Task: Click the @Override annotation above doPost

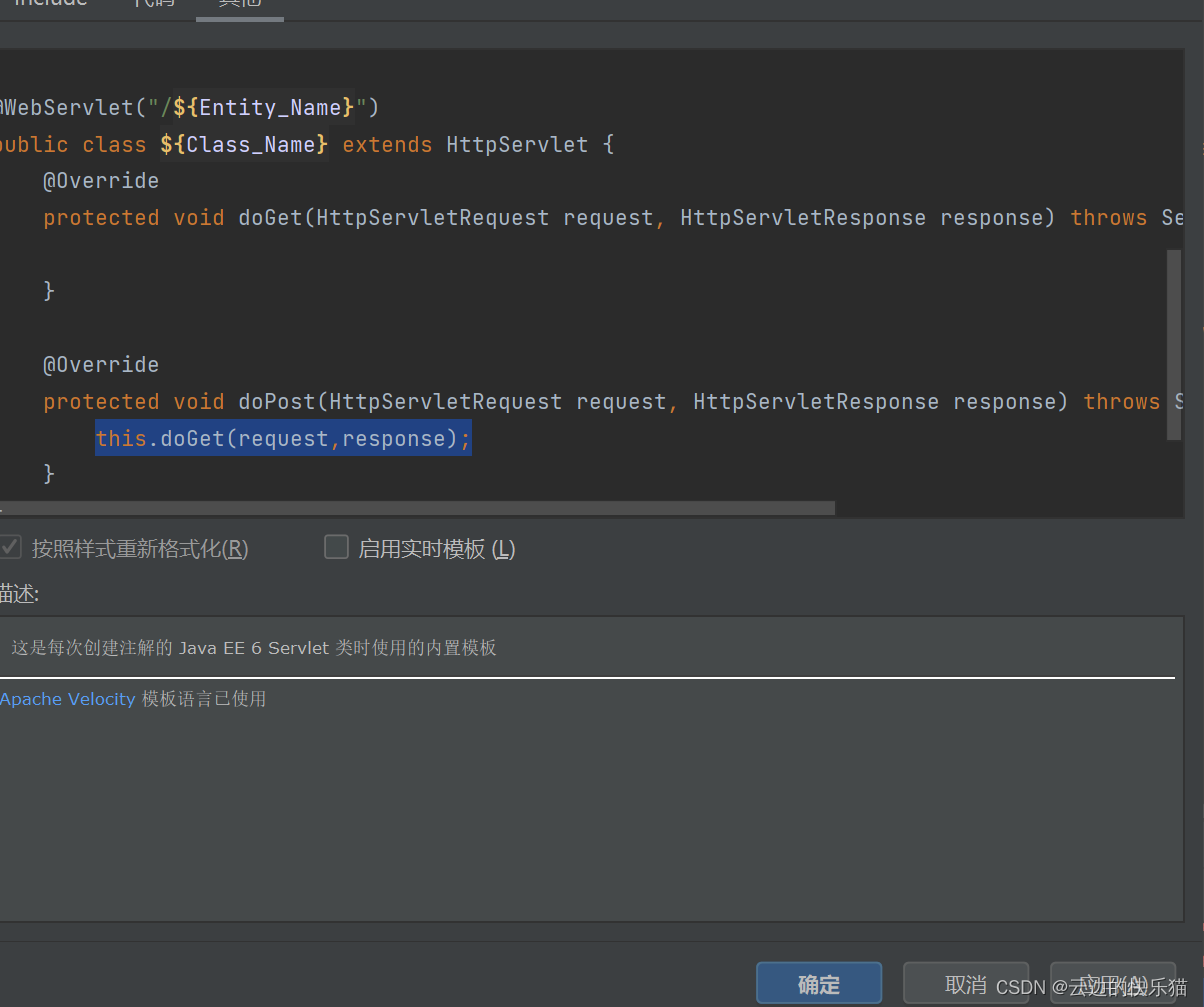Action: (x=101, y=364)
